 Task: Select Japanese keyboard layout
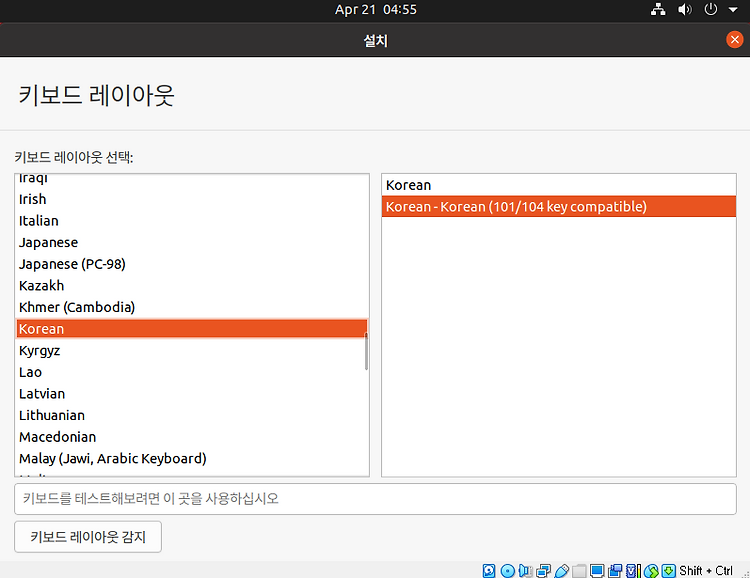point(192,242)
